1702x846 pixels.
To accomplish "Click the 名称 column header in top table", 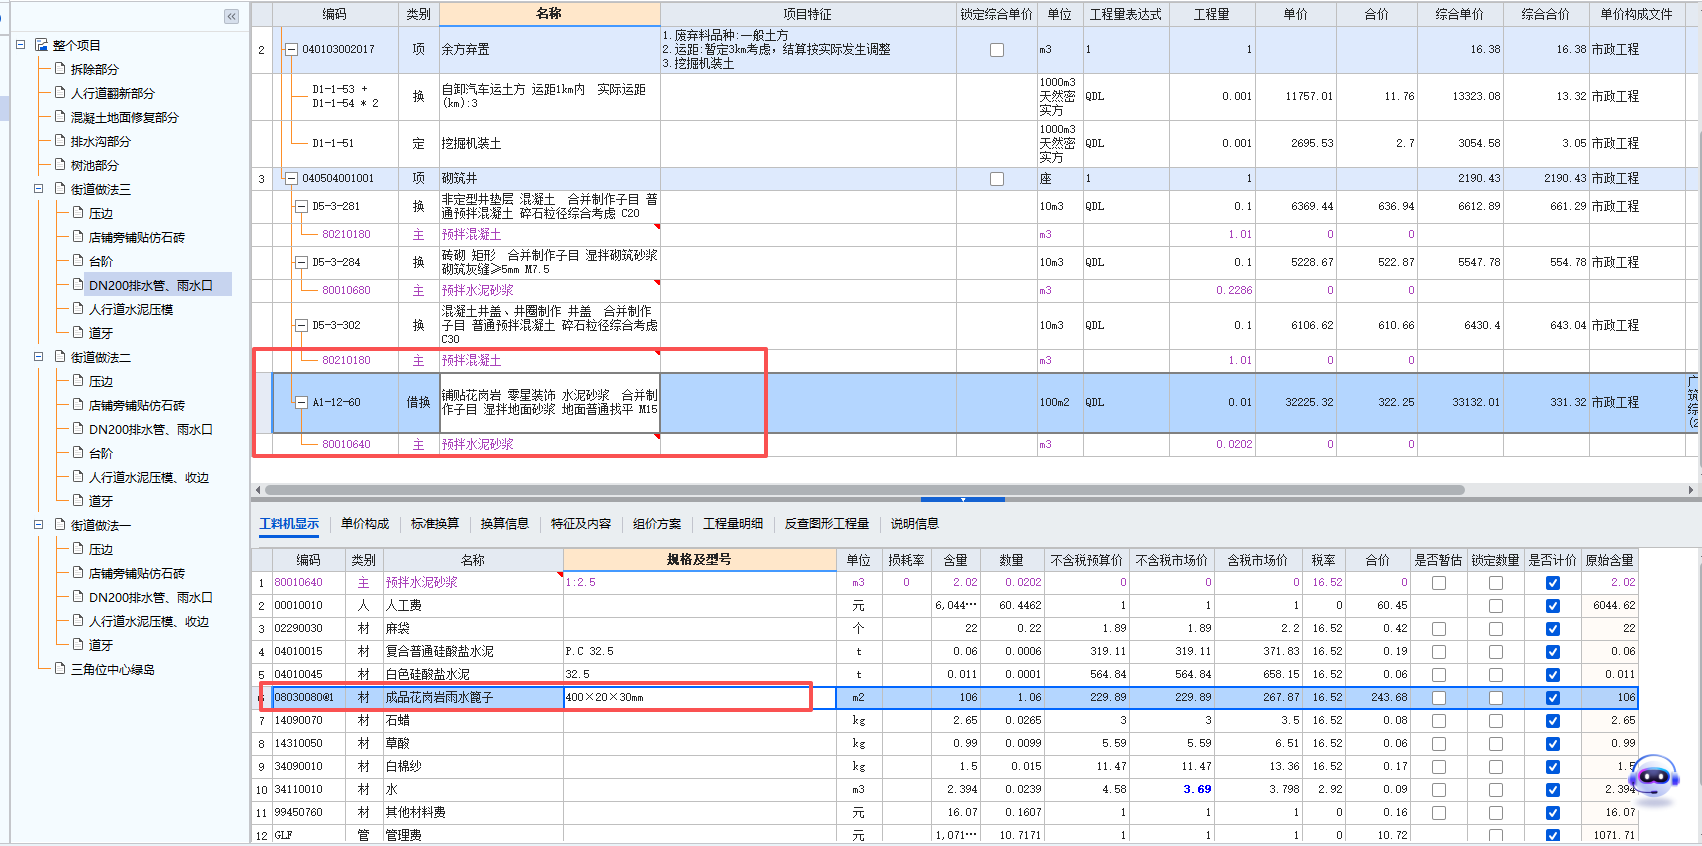I will [549, 14].
